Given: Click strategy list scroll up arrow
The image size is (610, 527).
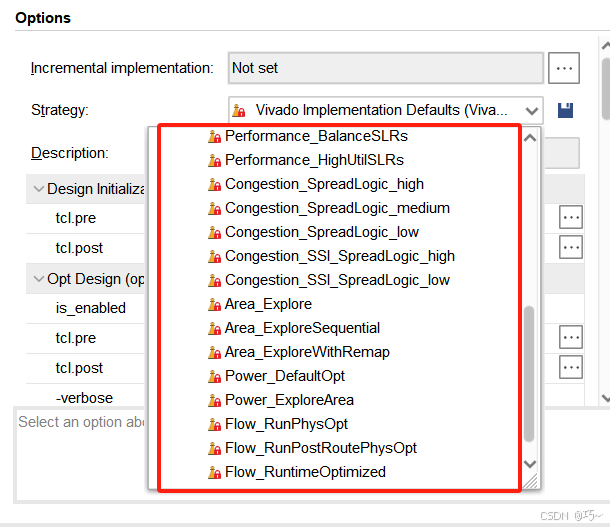Looking at the screenshot, I should tap(530, 138).
